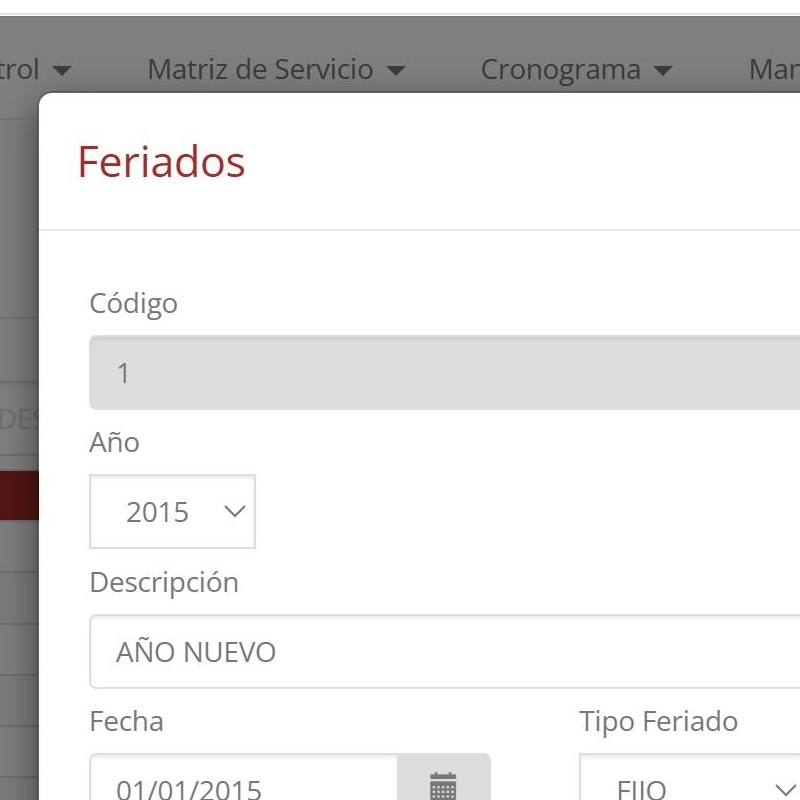This screenshot has height=800, width=800.
Task: Click the Año label
Action: [115, 442]
